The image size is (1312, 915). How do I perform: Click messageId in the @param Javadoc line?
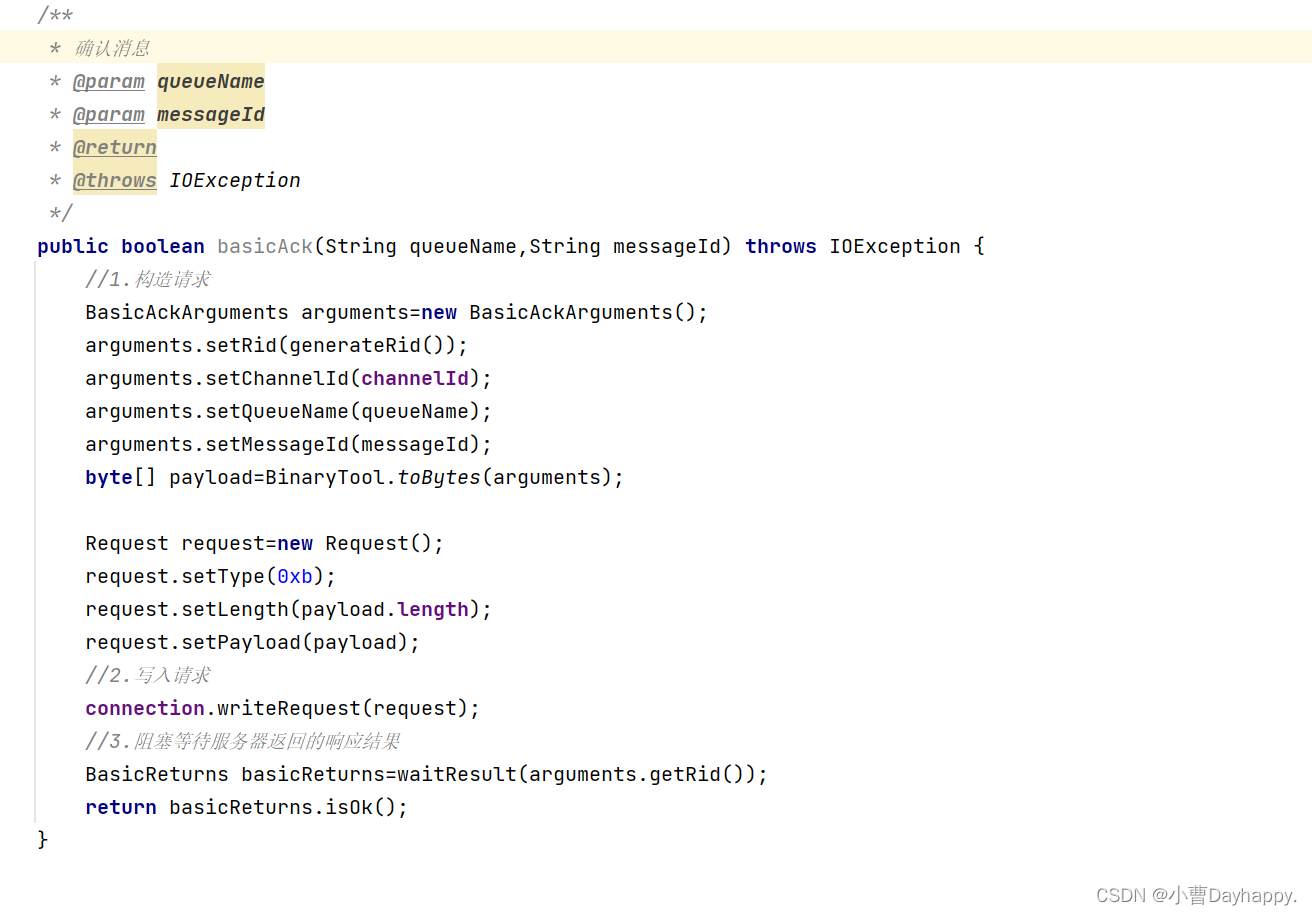coord(211,114)
